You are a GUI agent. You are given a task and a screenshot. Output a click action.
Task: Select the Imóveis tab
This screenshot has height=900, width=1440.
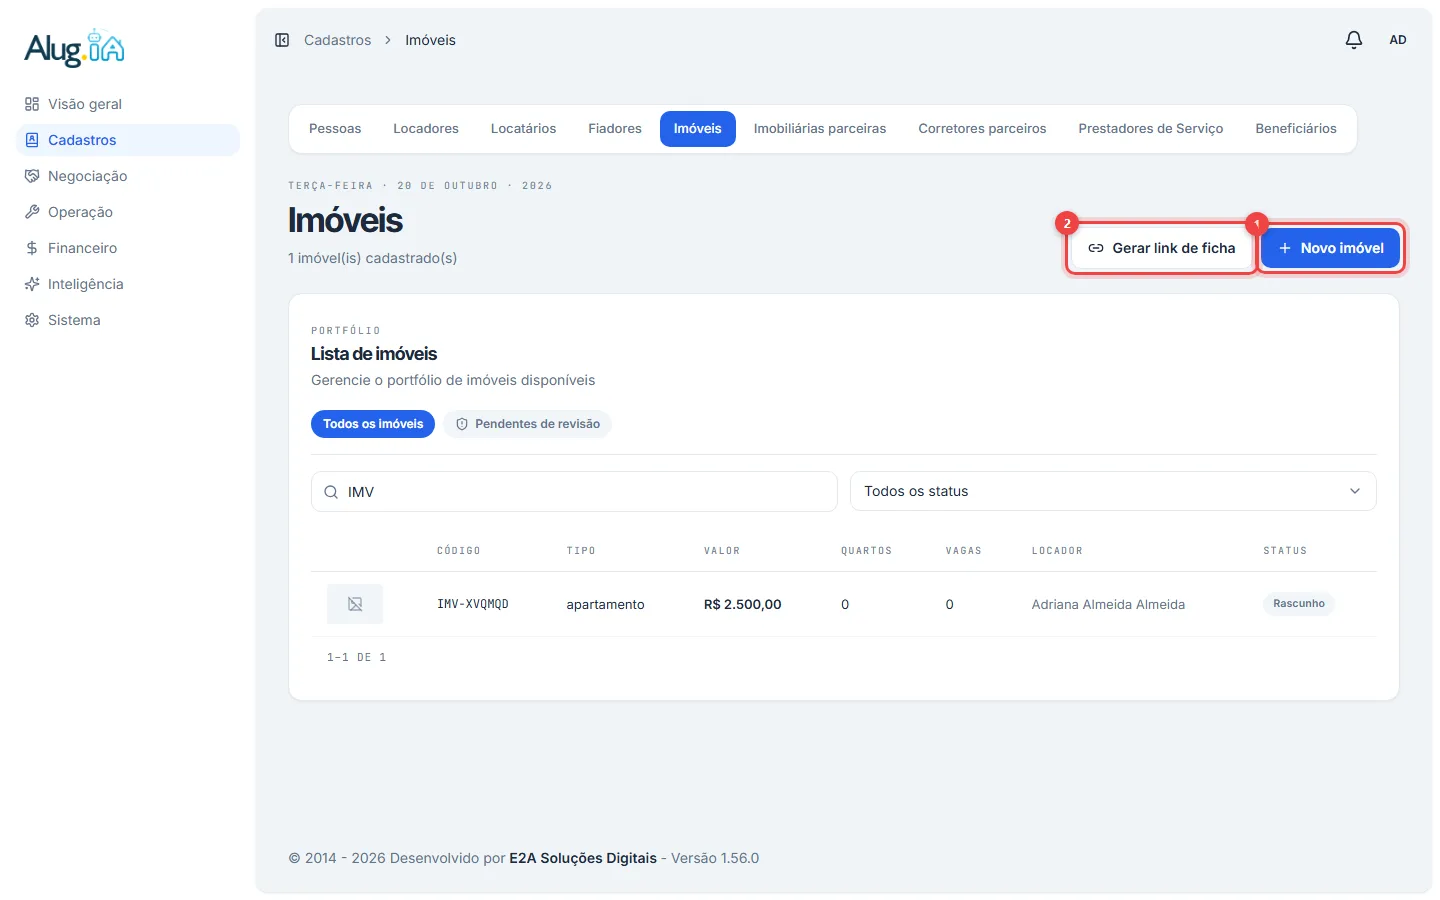698,129
